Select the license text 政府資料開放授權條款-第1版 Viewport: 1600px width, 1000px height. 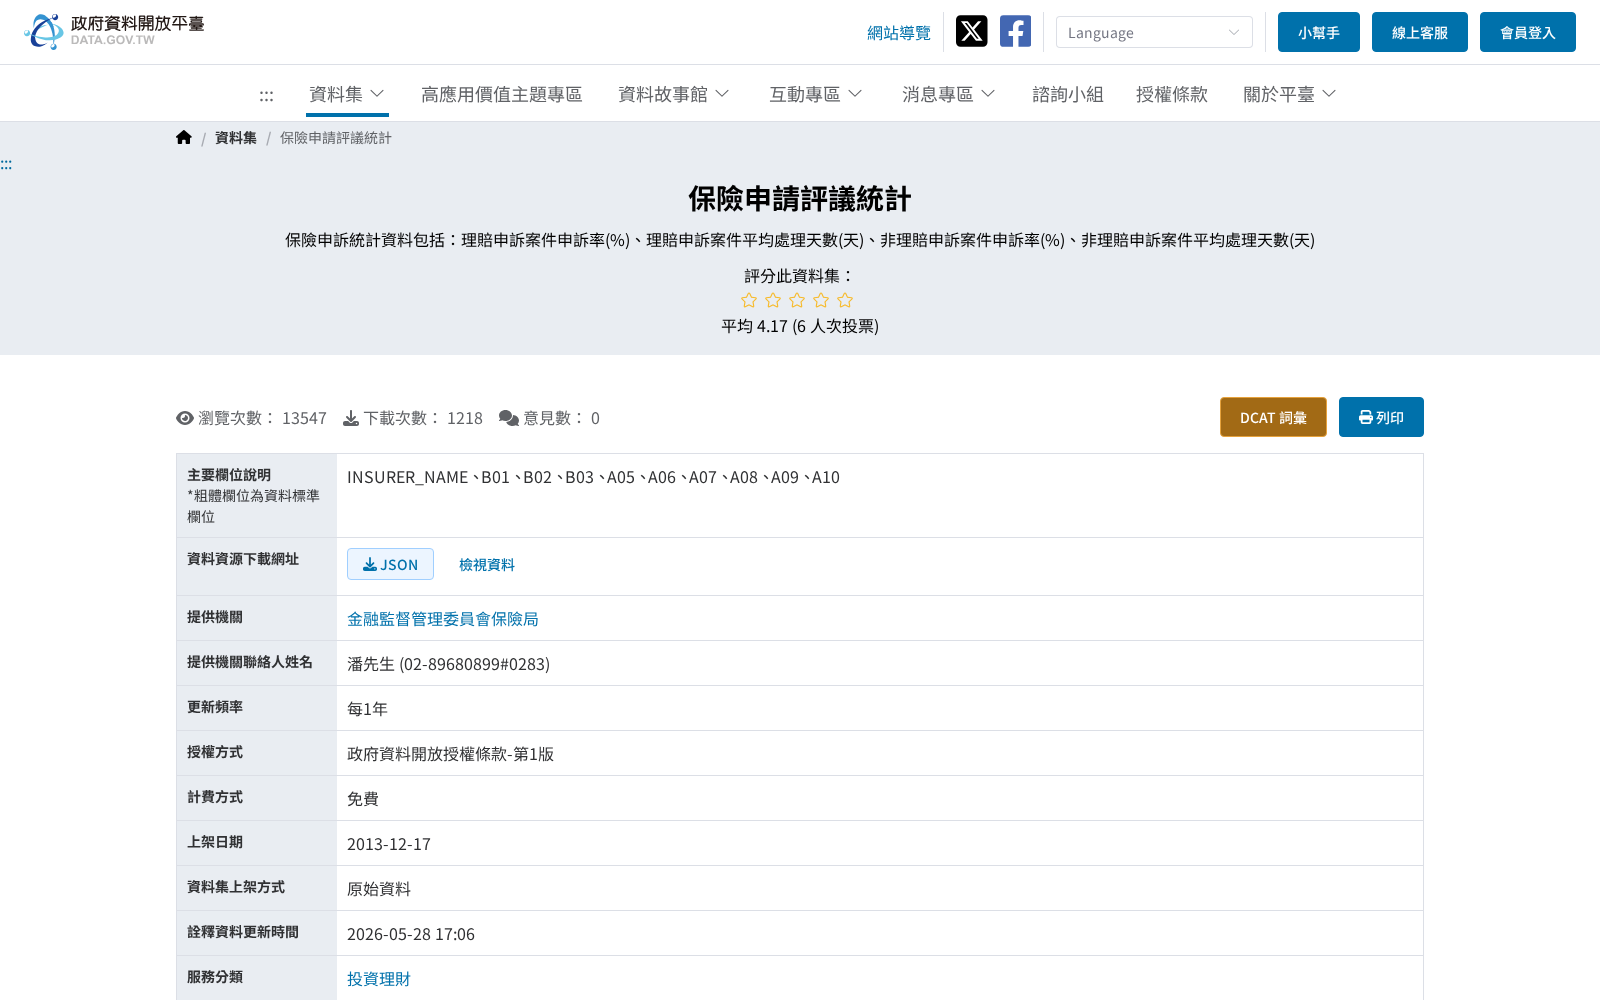click(x=450, y=754)
